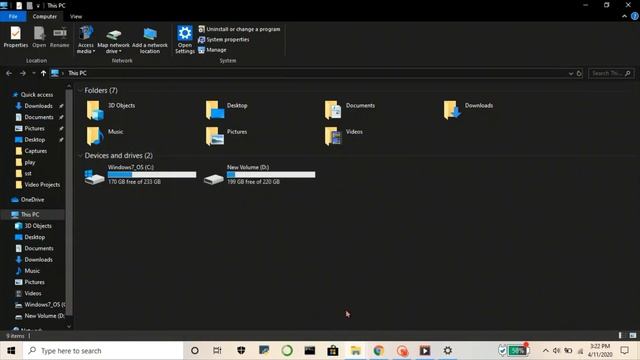The height and width of the screenshot is (360, 640).
Task: Select the New Volume (D:) drive icon
Action: click(x=213, y=178)
